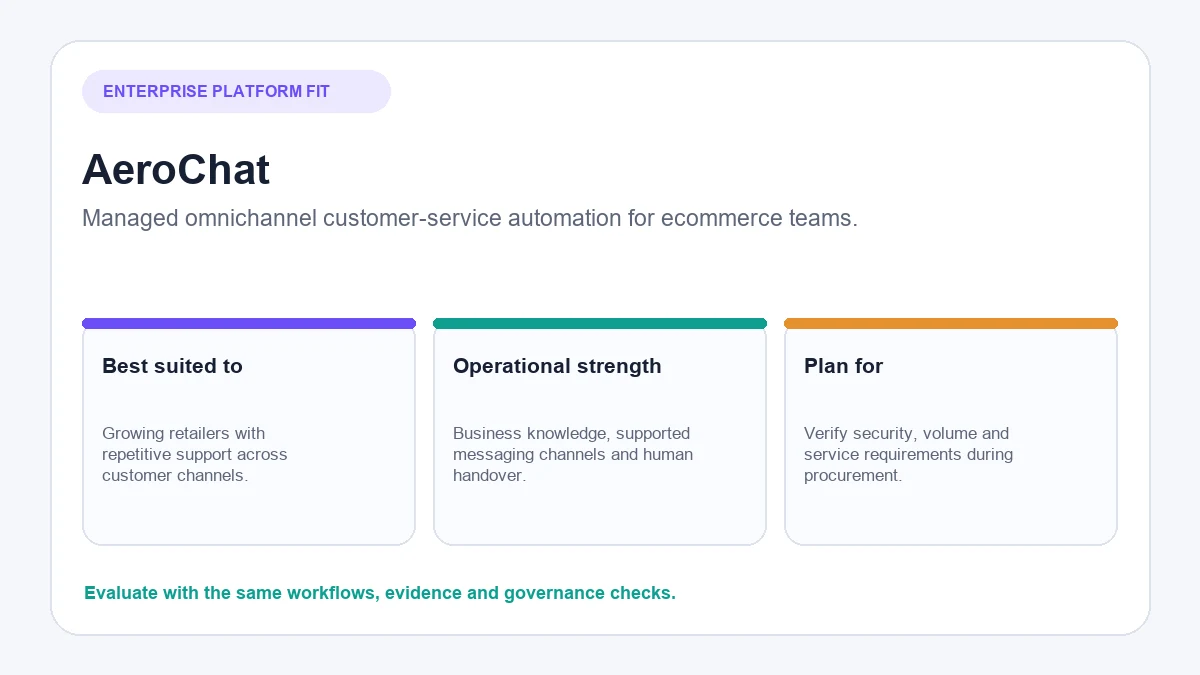
Task: Click the 'Business knowledge, supported messaging channels' text
Action: tap(573, 454)
